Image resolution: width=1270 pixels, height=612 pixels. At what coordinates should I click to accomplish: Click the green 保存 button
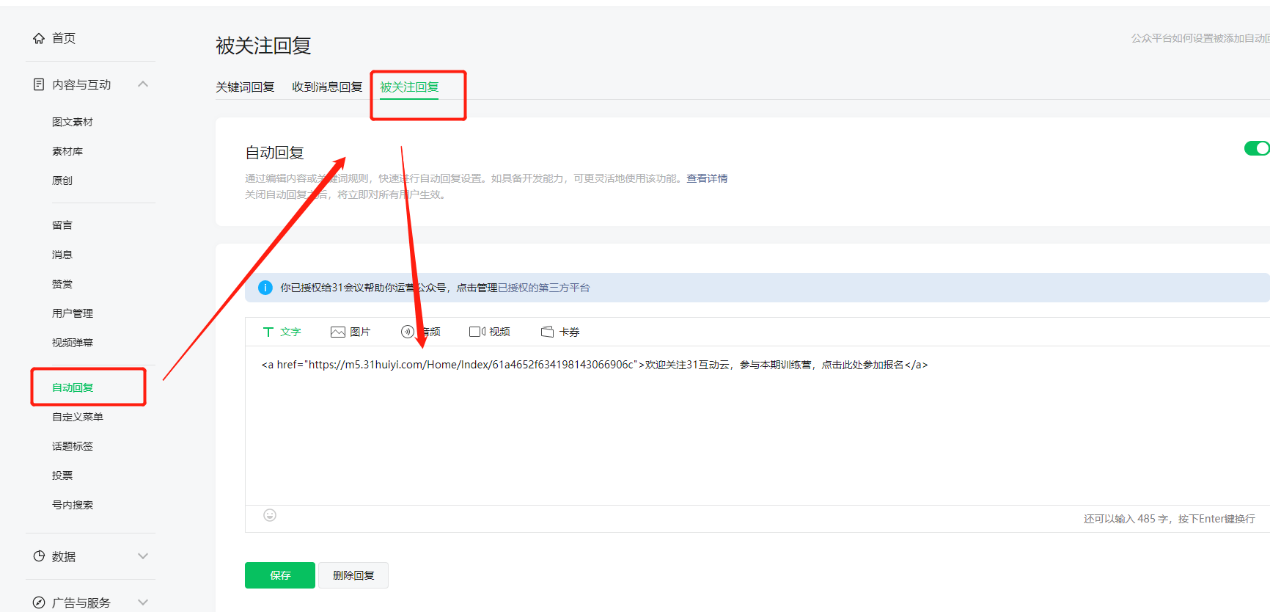tap(280, 575)
